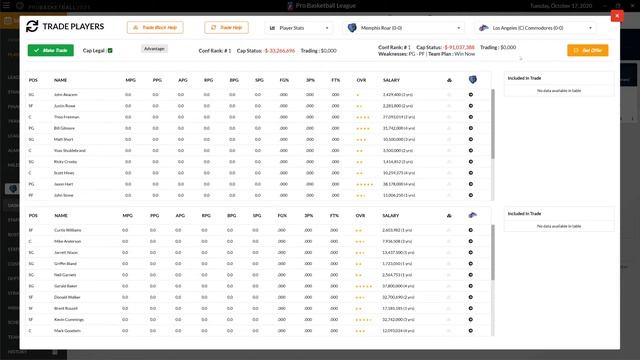The height and width of the screenshot is (360, 640).
Task: Click the Trade Players refresh arrows icon
Action: pos(32,26)
